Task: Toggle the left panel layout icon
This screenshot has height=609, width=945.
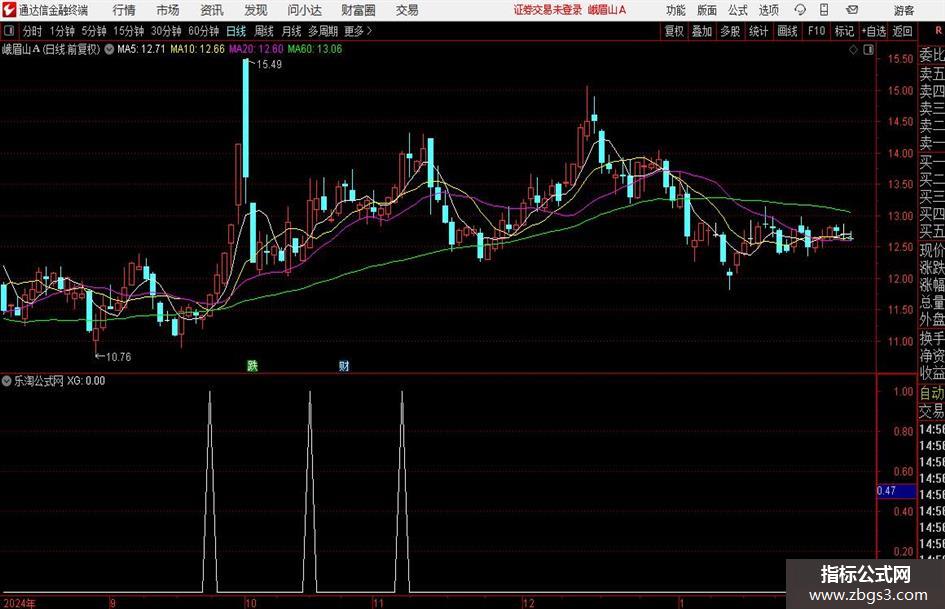Action: click(x=9, y=31)
